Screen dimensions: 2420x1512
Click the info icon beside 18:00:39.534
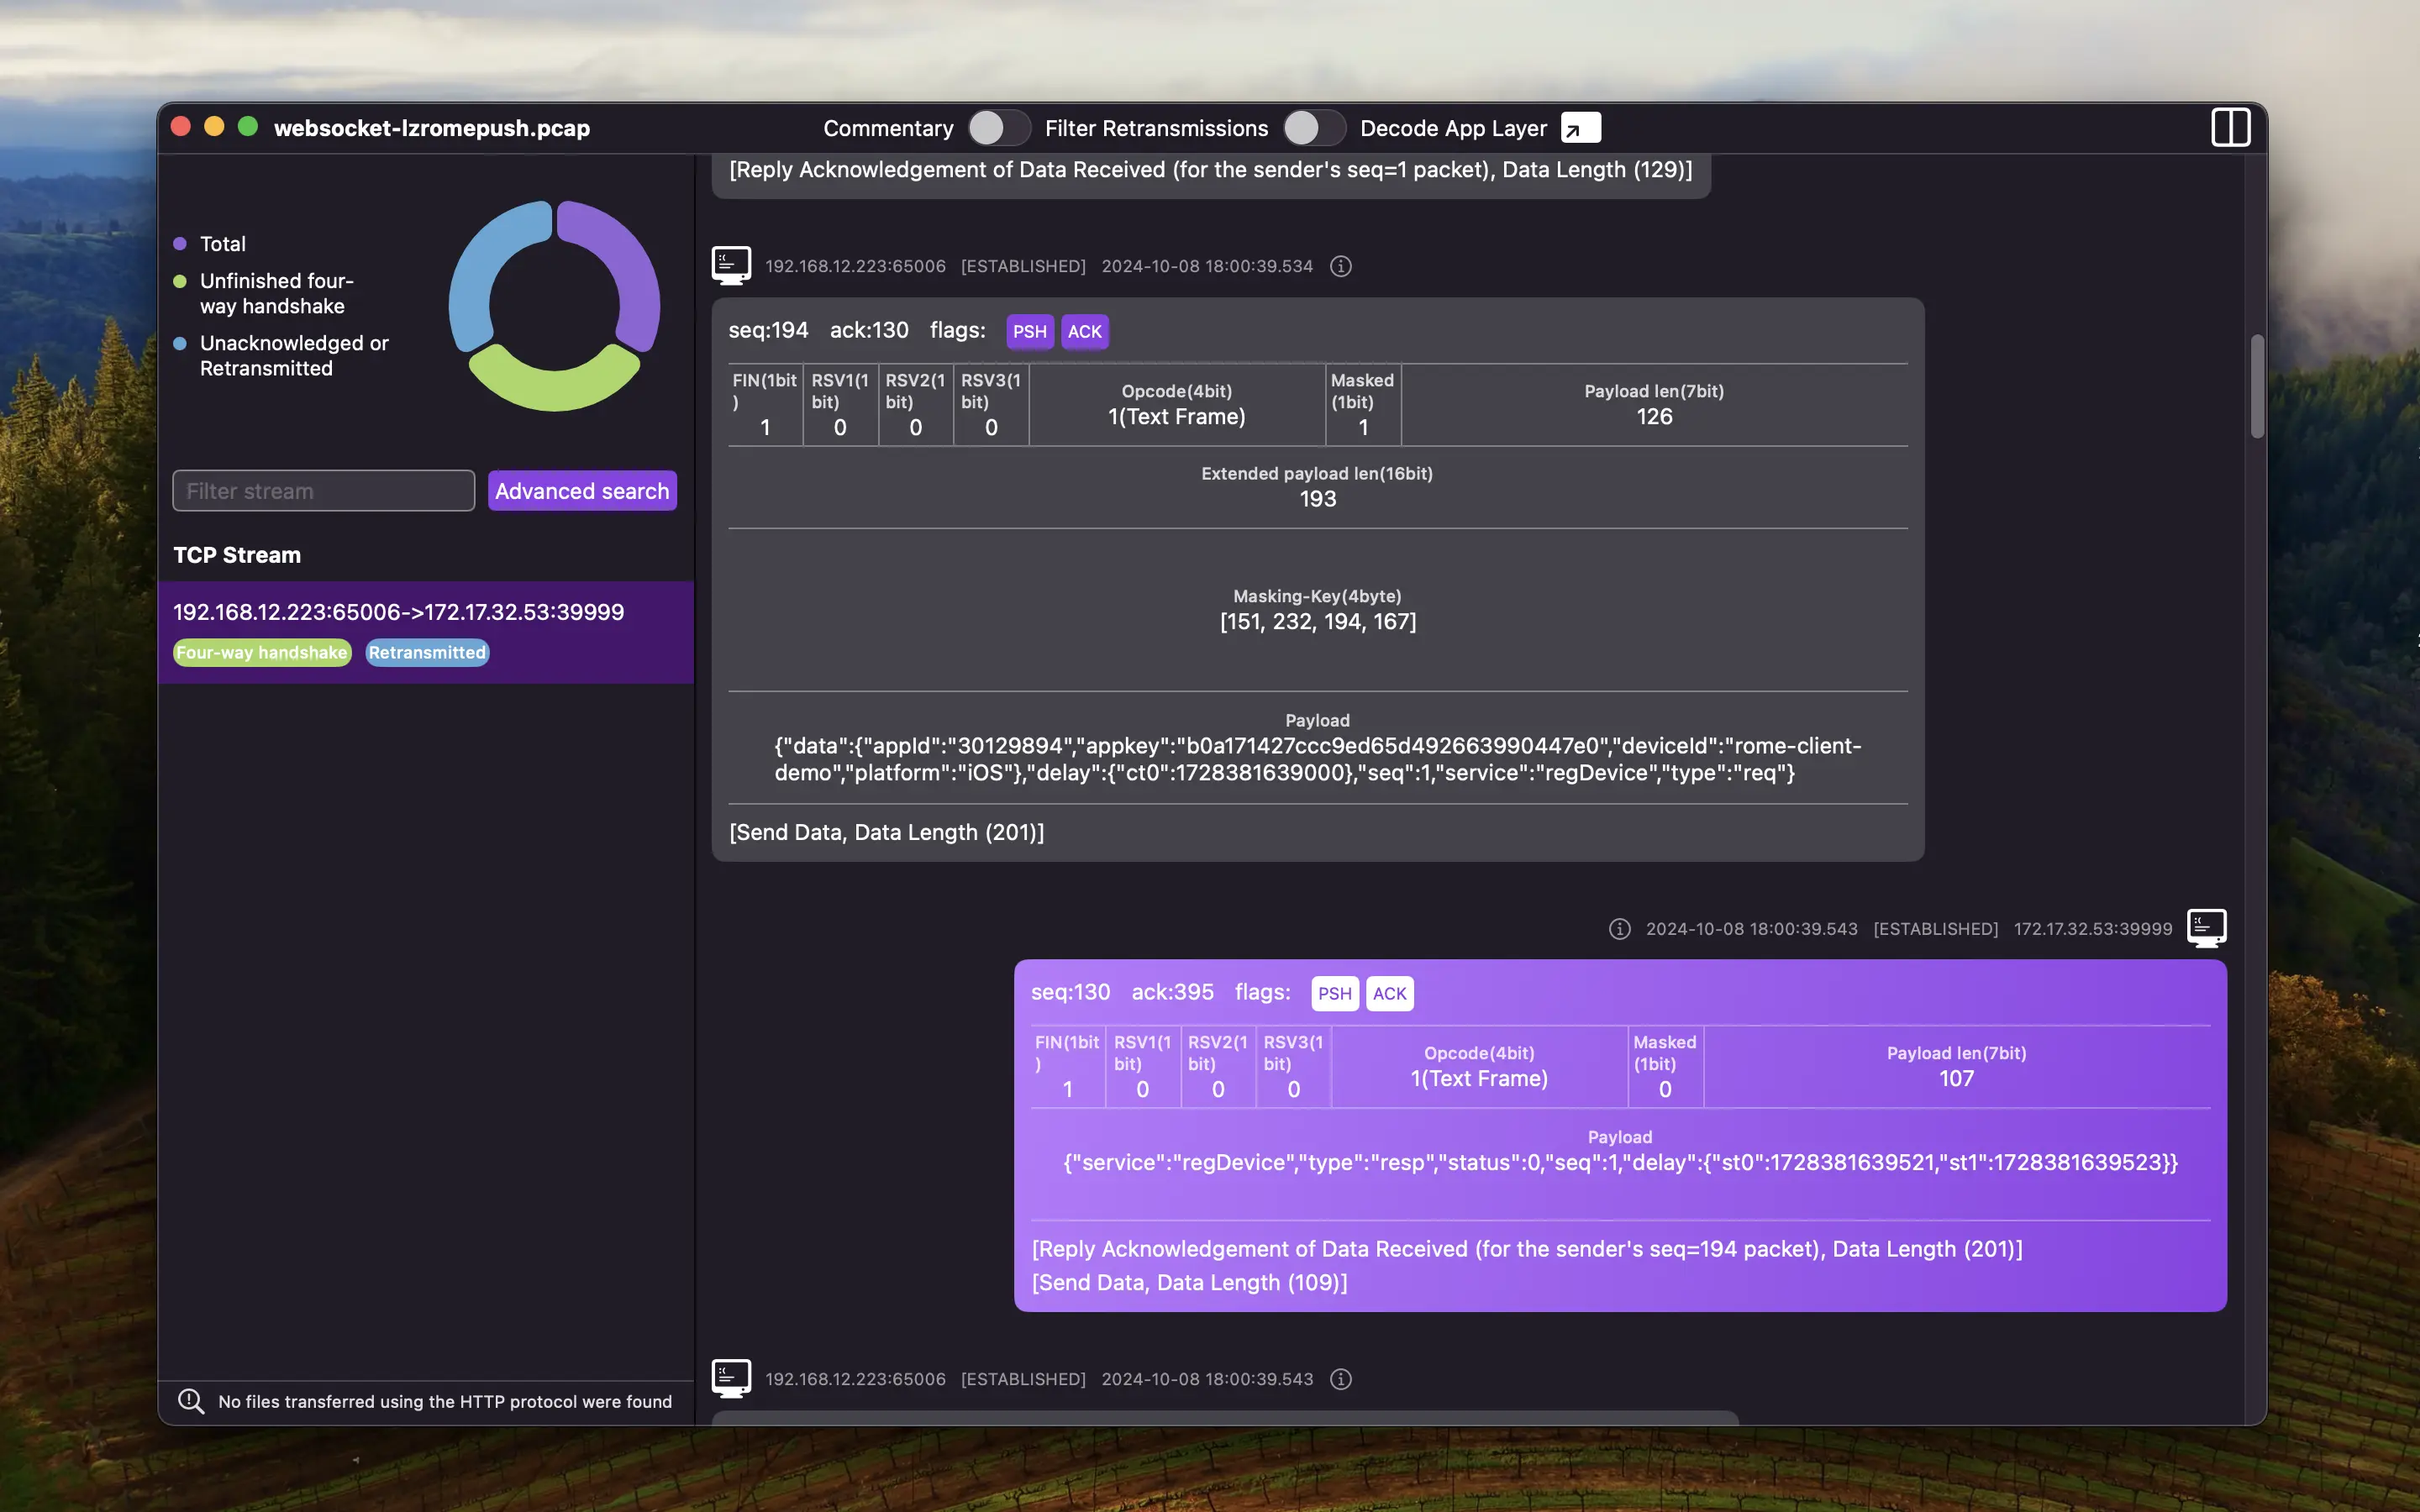pos(1341,266)
